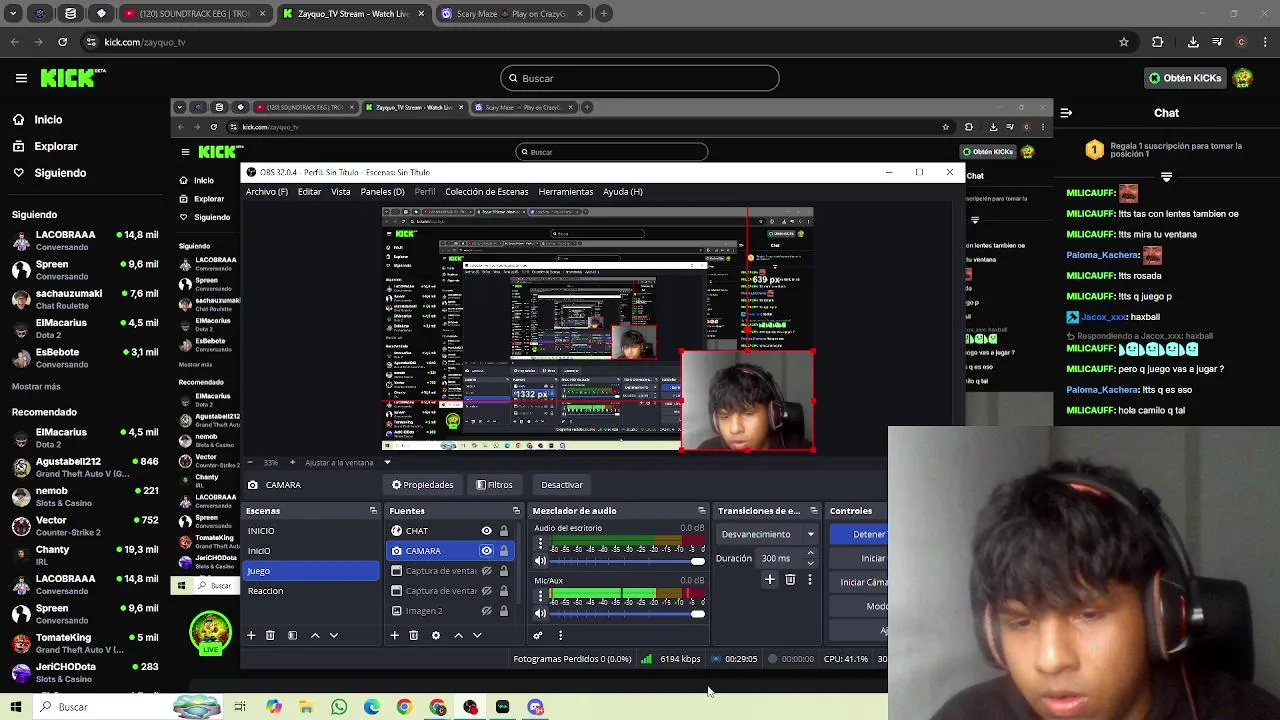This screenshot has width=1280, height=720.
Task: Add a new scene in OBS Escenas
Action: tap(251, 635)
